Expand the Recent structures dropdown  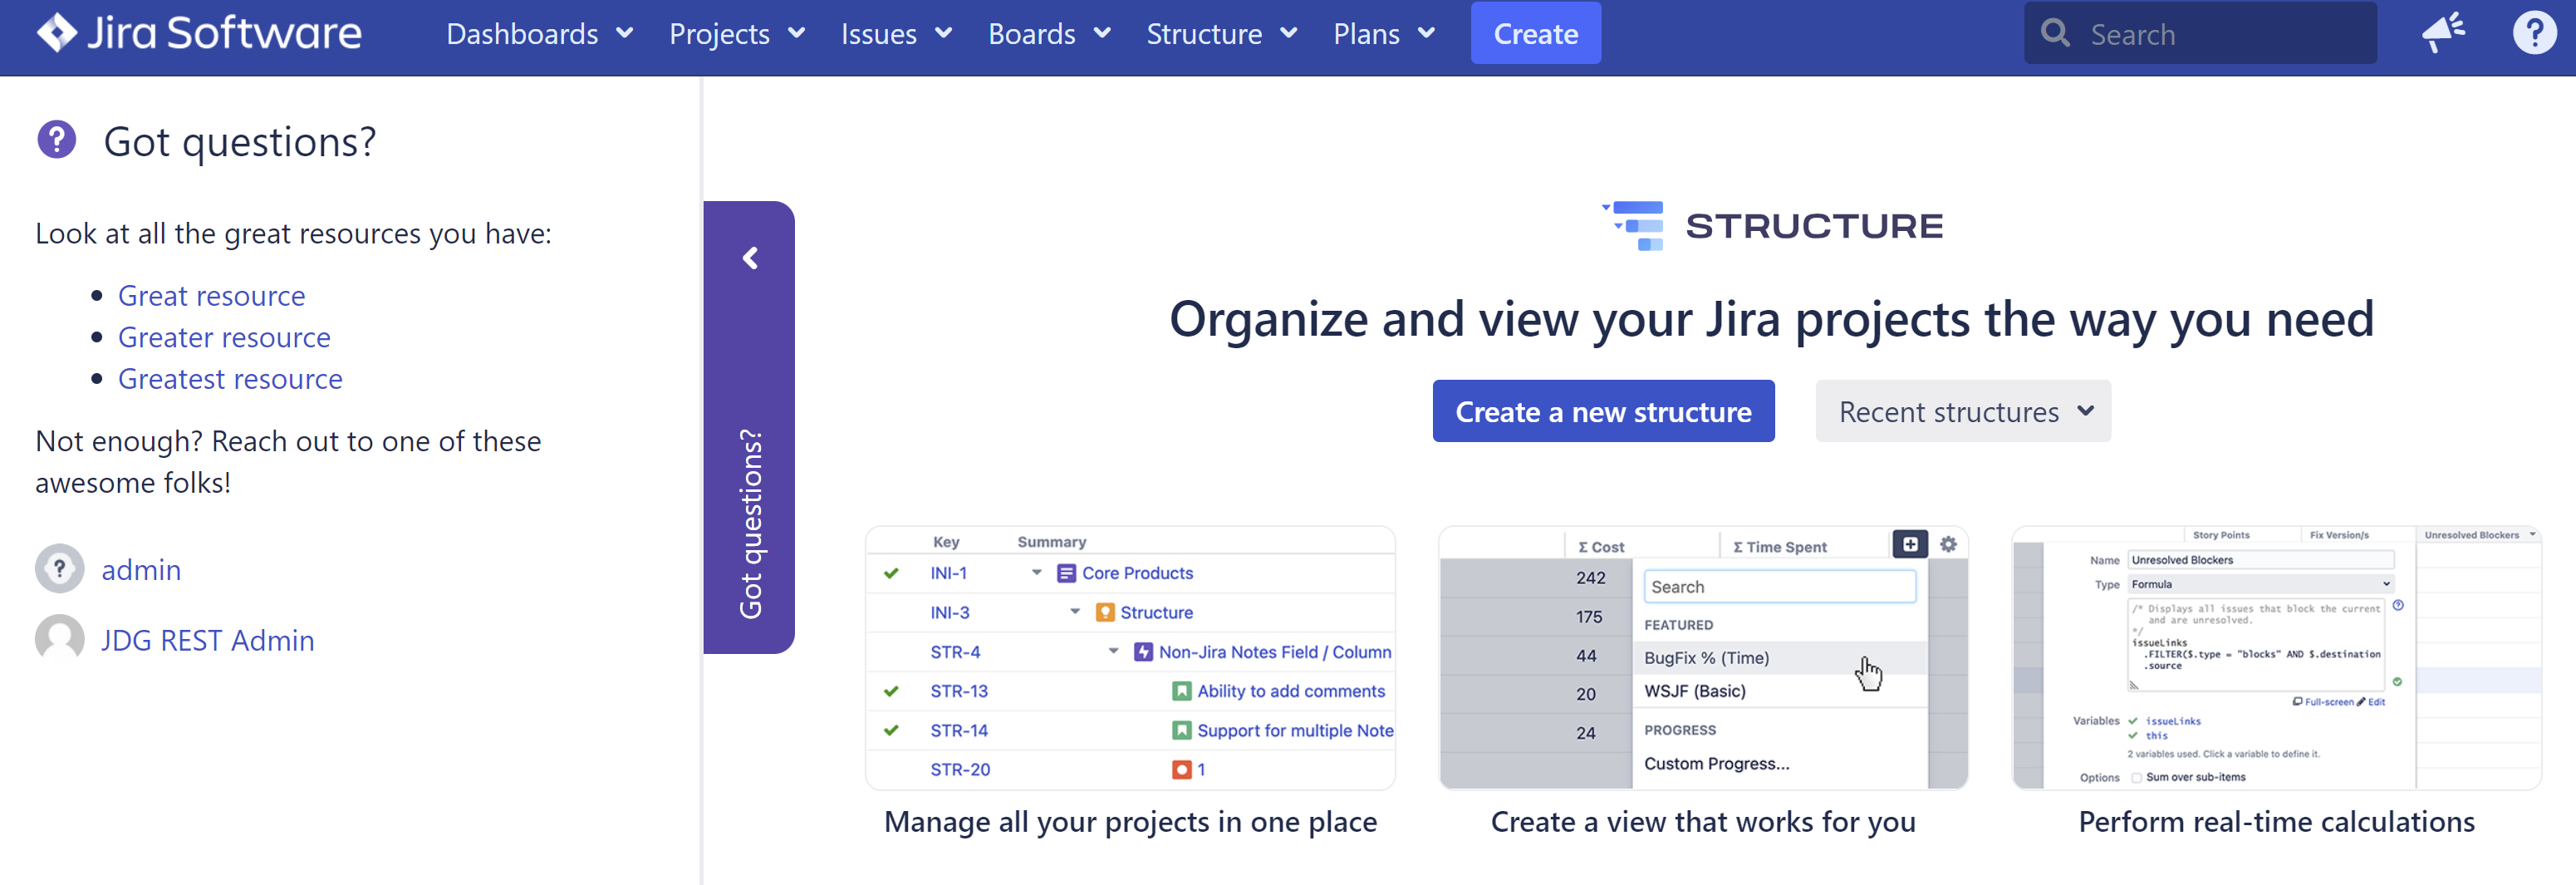[1962, 411]
